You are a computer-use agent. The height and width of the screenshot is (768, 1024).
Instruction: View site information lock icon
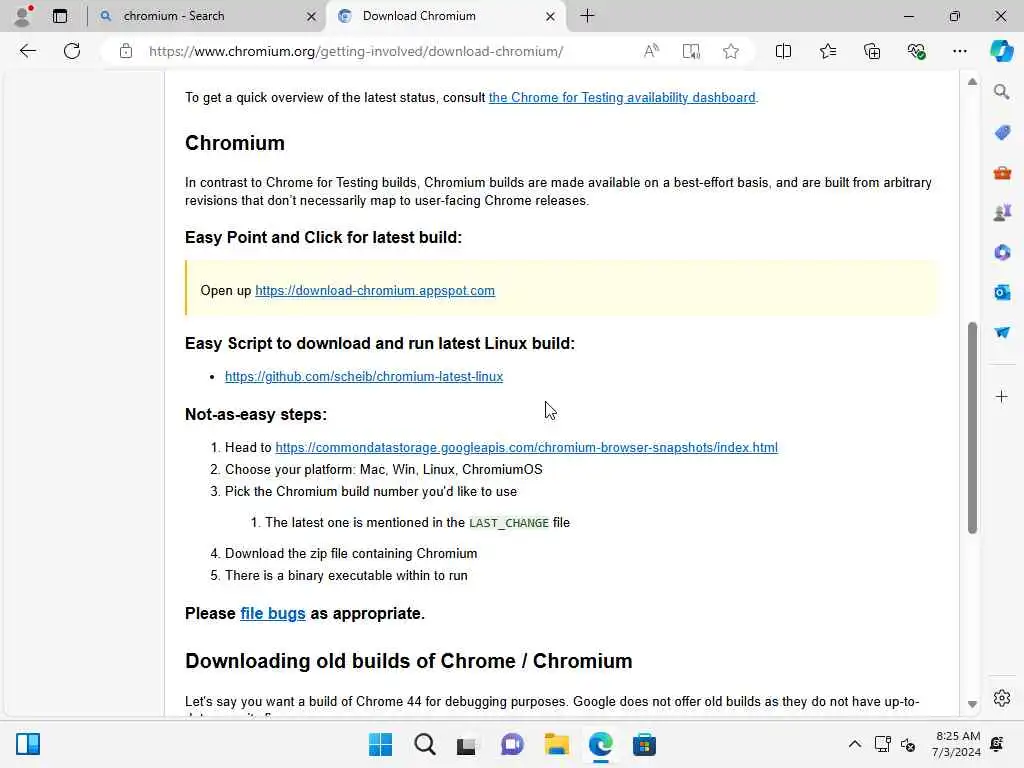(x=126, y=51)
